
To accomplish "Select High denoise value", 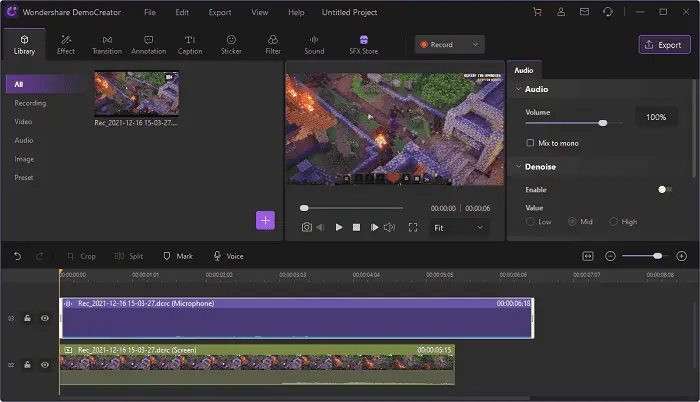I will [x=613, y=222].
